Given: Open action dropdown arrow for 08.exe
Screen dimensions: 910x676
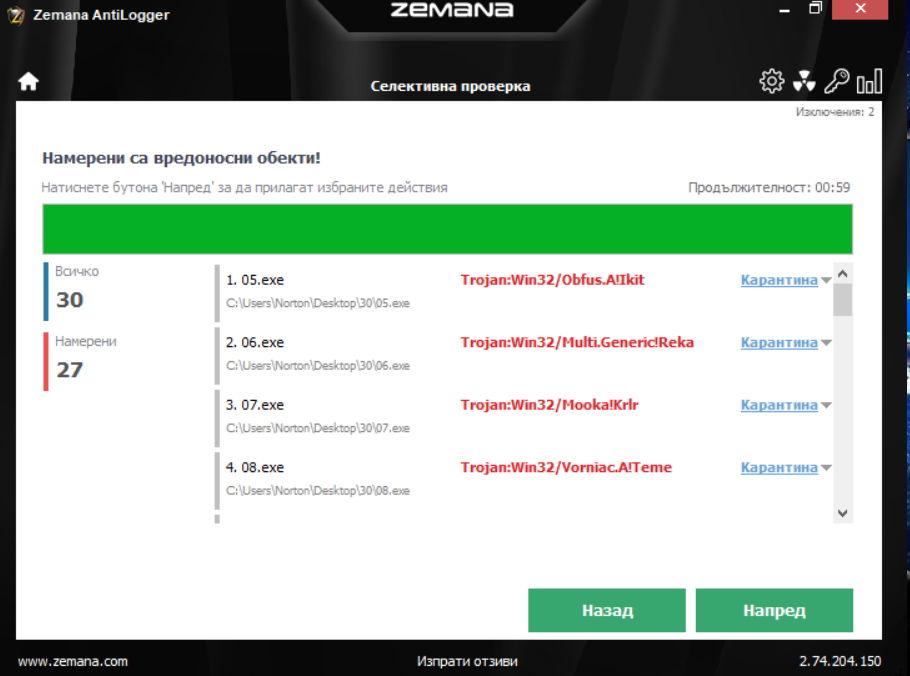Looking at the screenshot, I should pyautogui.click(x=826, y=468).
